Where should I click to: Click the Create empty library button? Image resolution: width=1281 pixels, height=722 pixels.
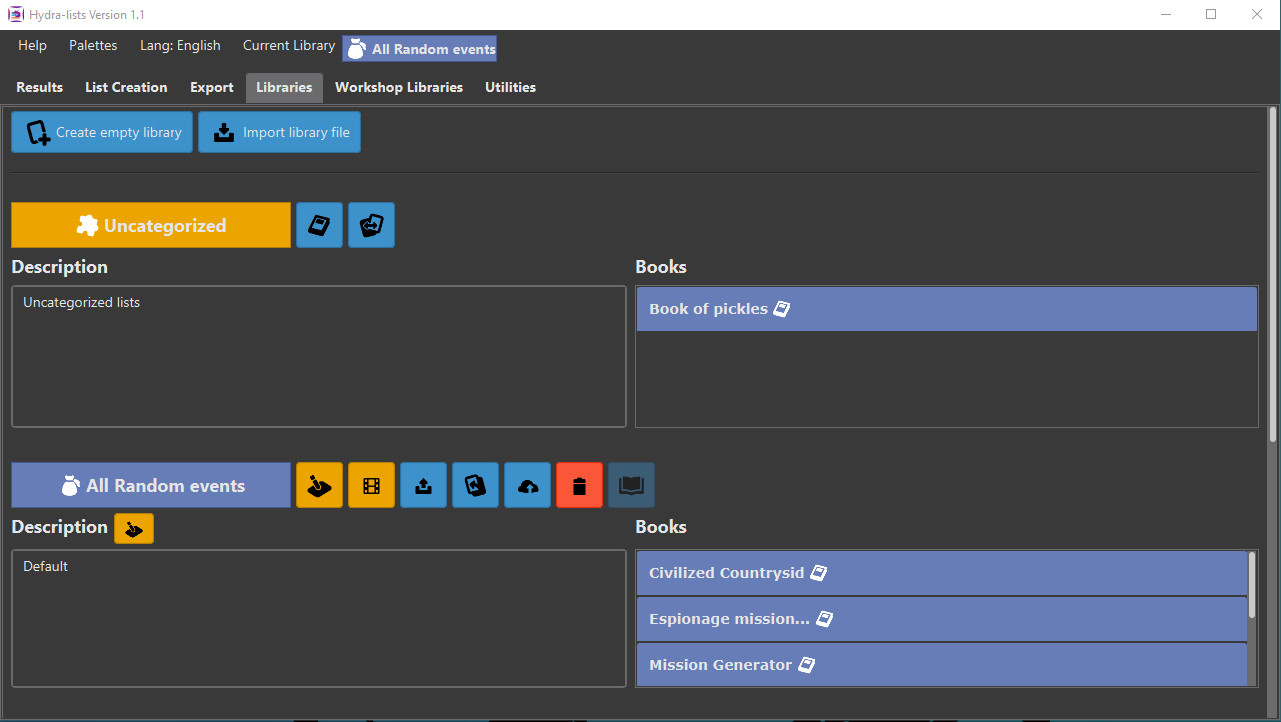coord(101,131)
